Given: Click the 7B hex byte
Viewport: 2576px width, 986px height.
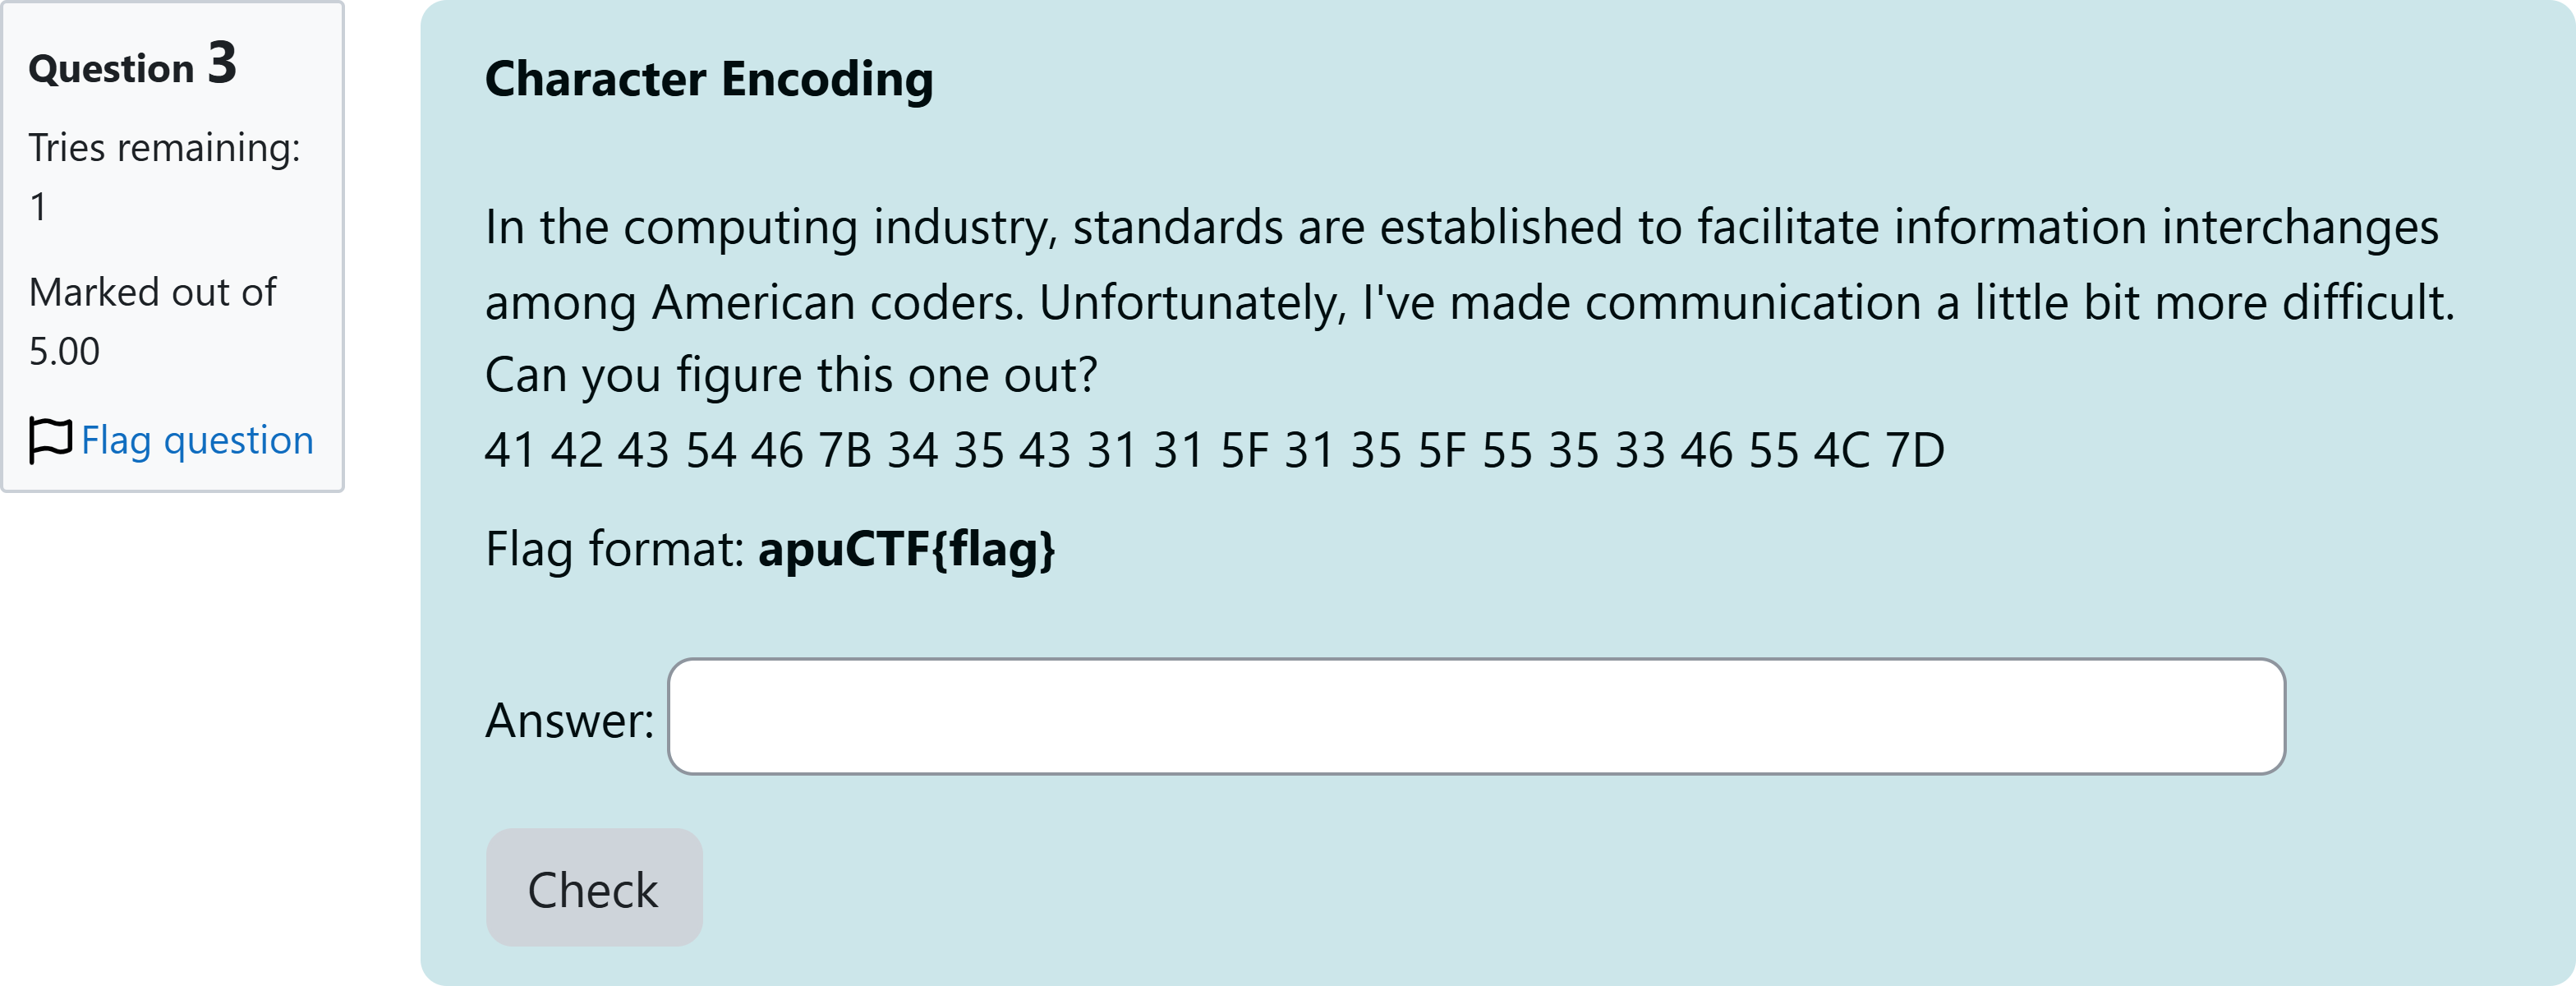Looking at the screenshot, I should (845, 450).
